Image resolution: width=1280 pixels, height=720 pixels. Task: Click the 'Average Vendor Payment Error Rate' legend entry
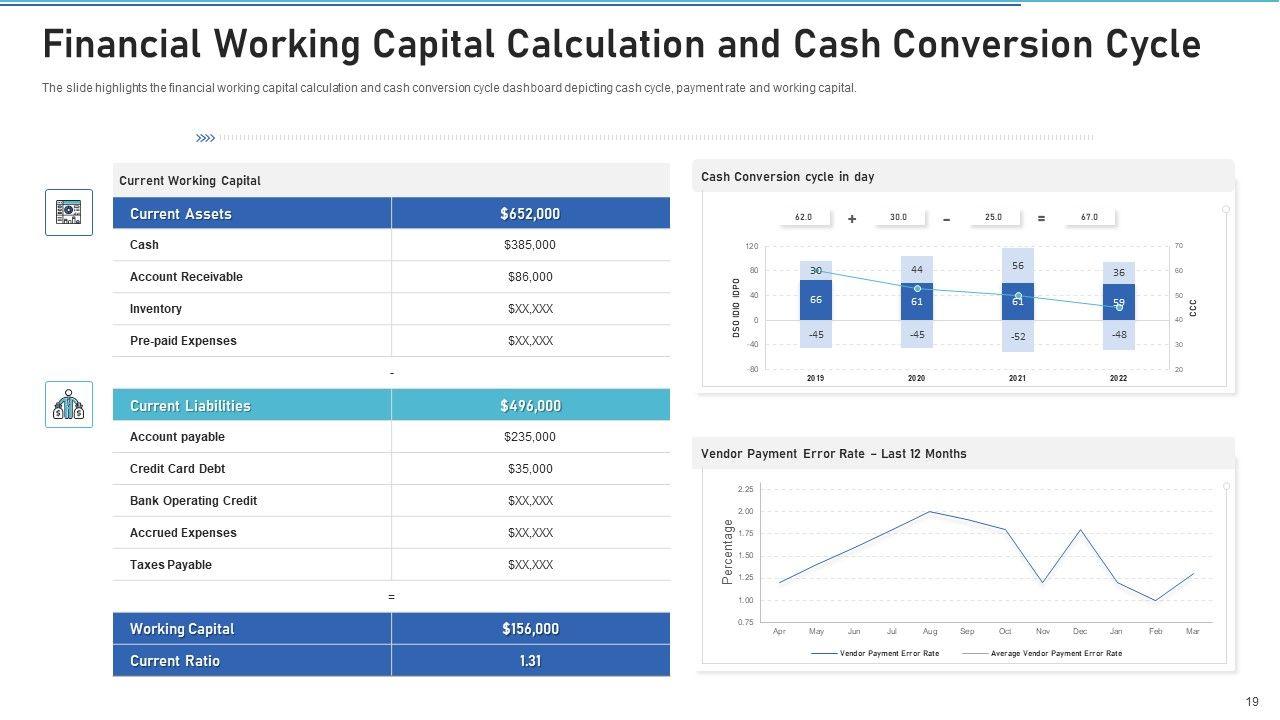(x=1042, y=654)
